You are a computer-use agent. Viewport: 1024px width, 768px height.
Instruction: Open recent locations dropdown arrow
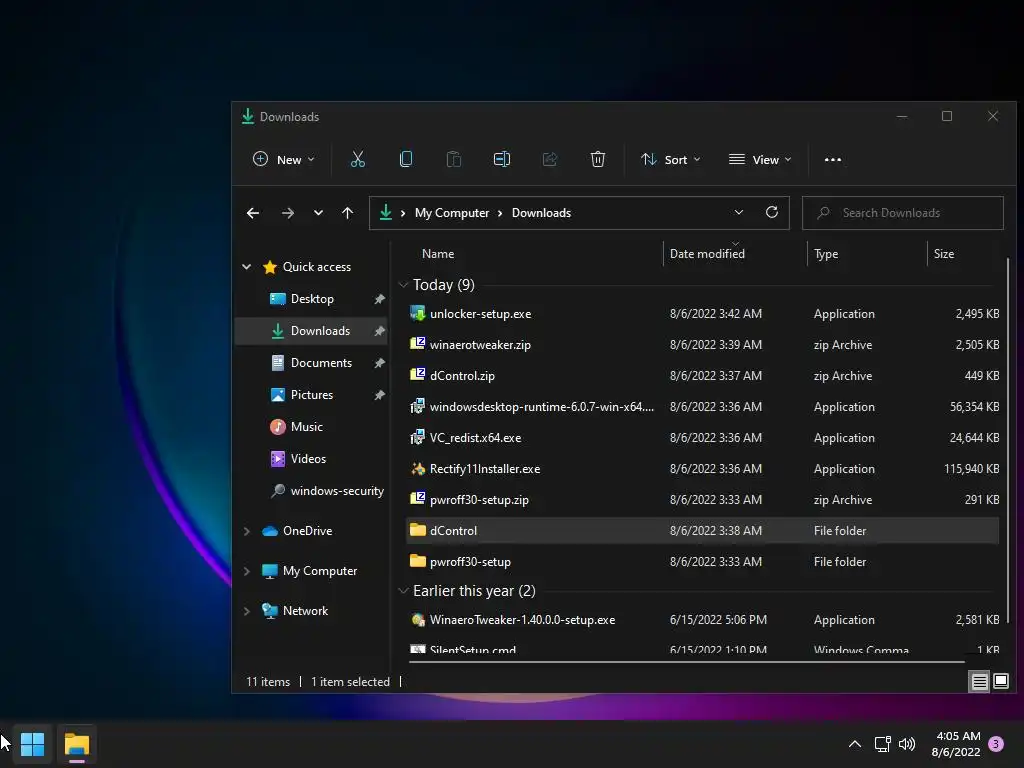point(318,213)
